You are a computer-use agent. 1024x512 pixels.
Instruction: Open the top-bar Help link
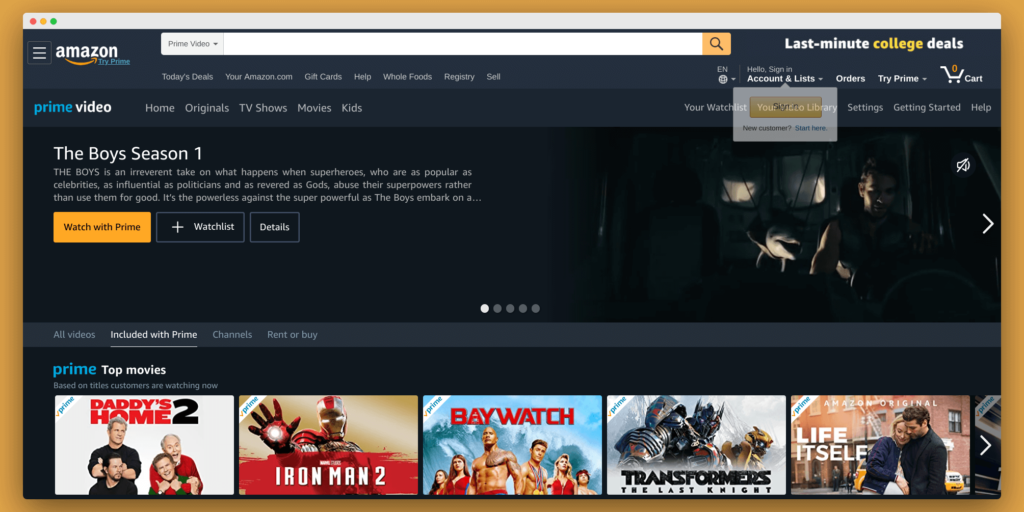click(362, 76)
